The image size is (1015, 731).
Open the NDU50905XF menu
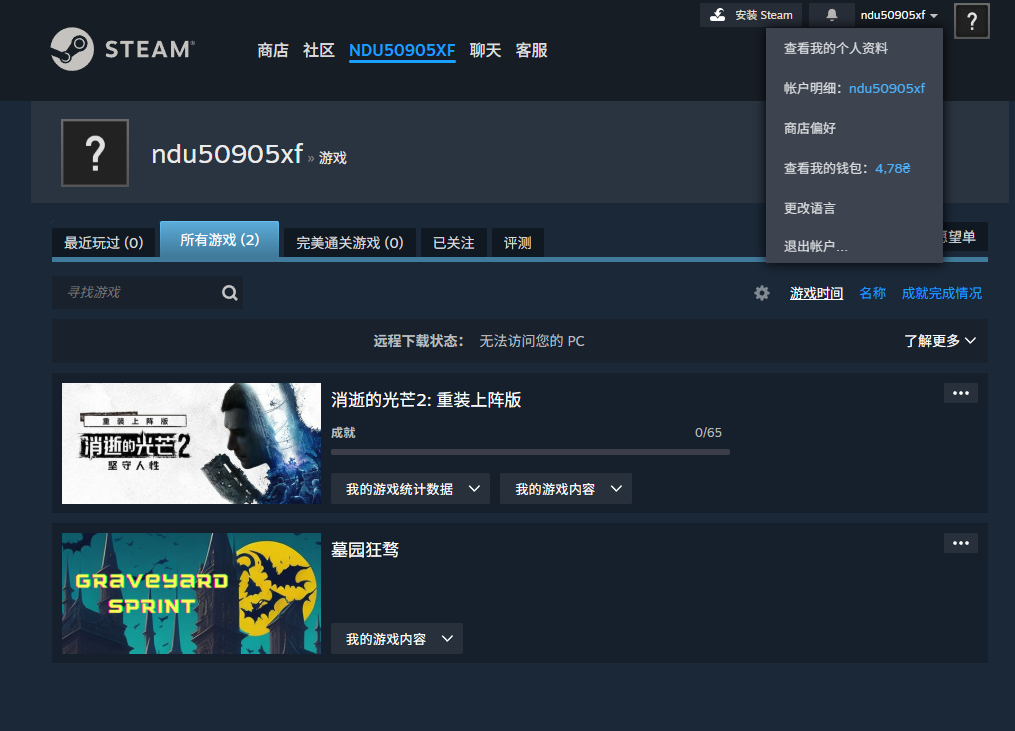point(402,51)
